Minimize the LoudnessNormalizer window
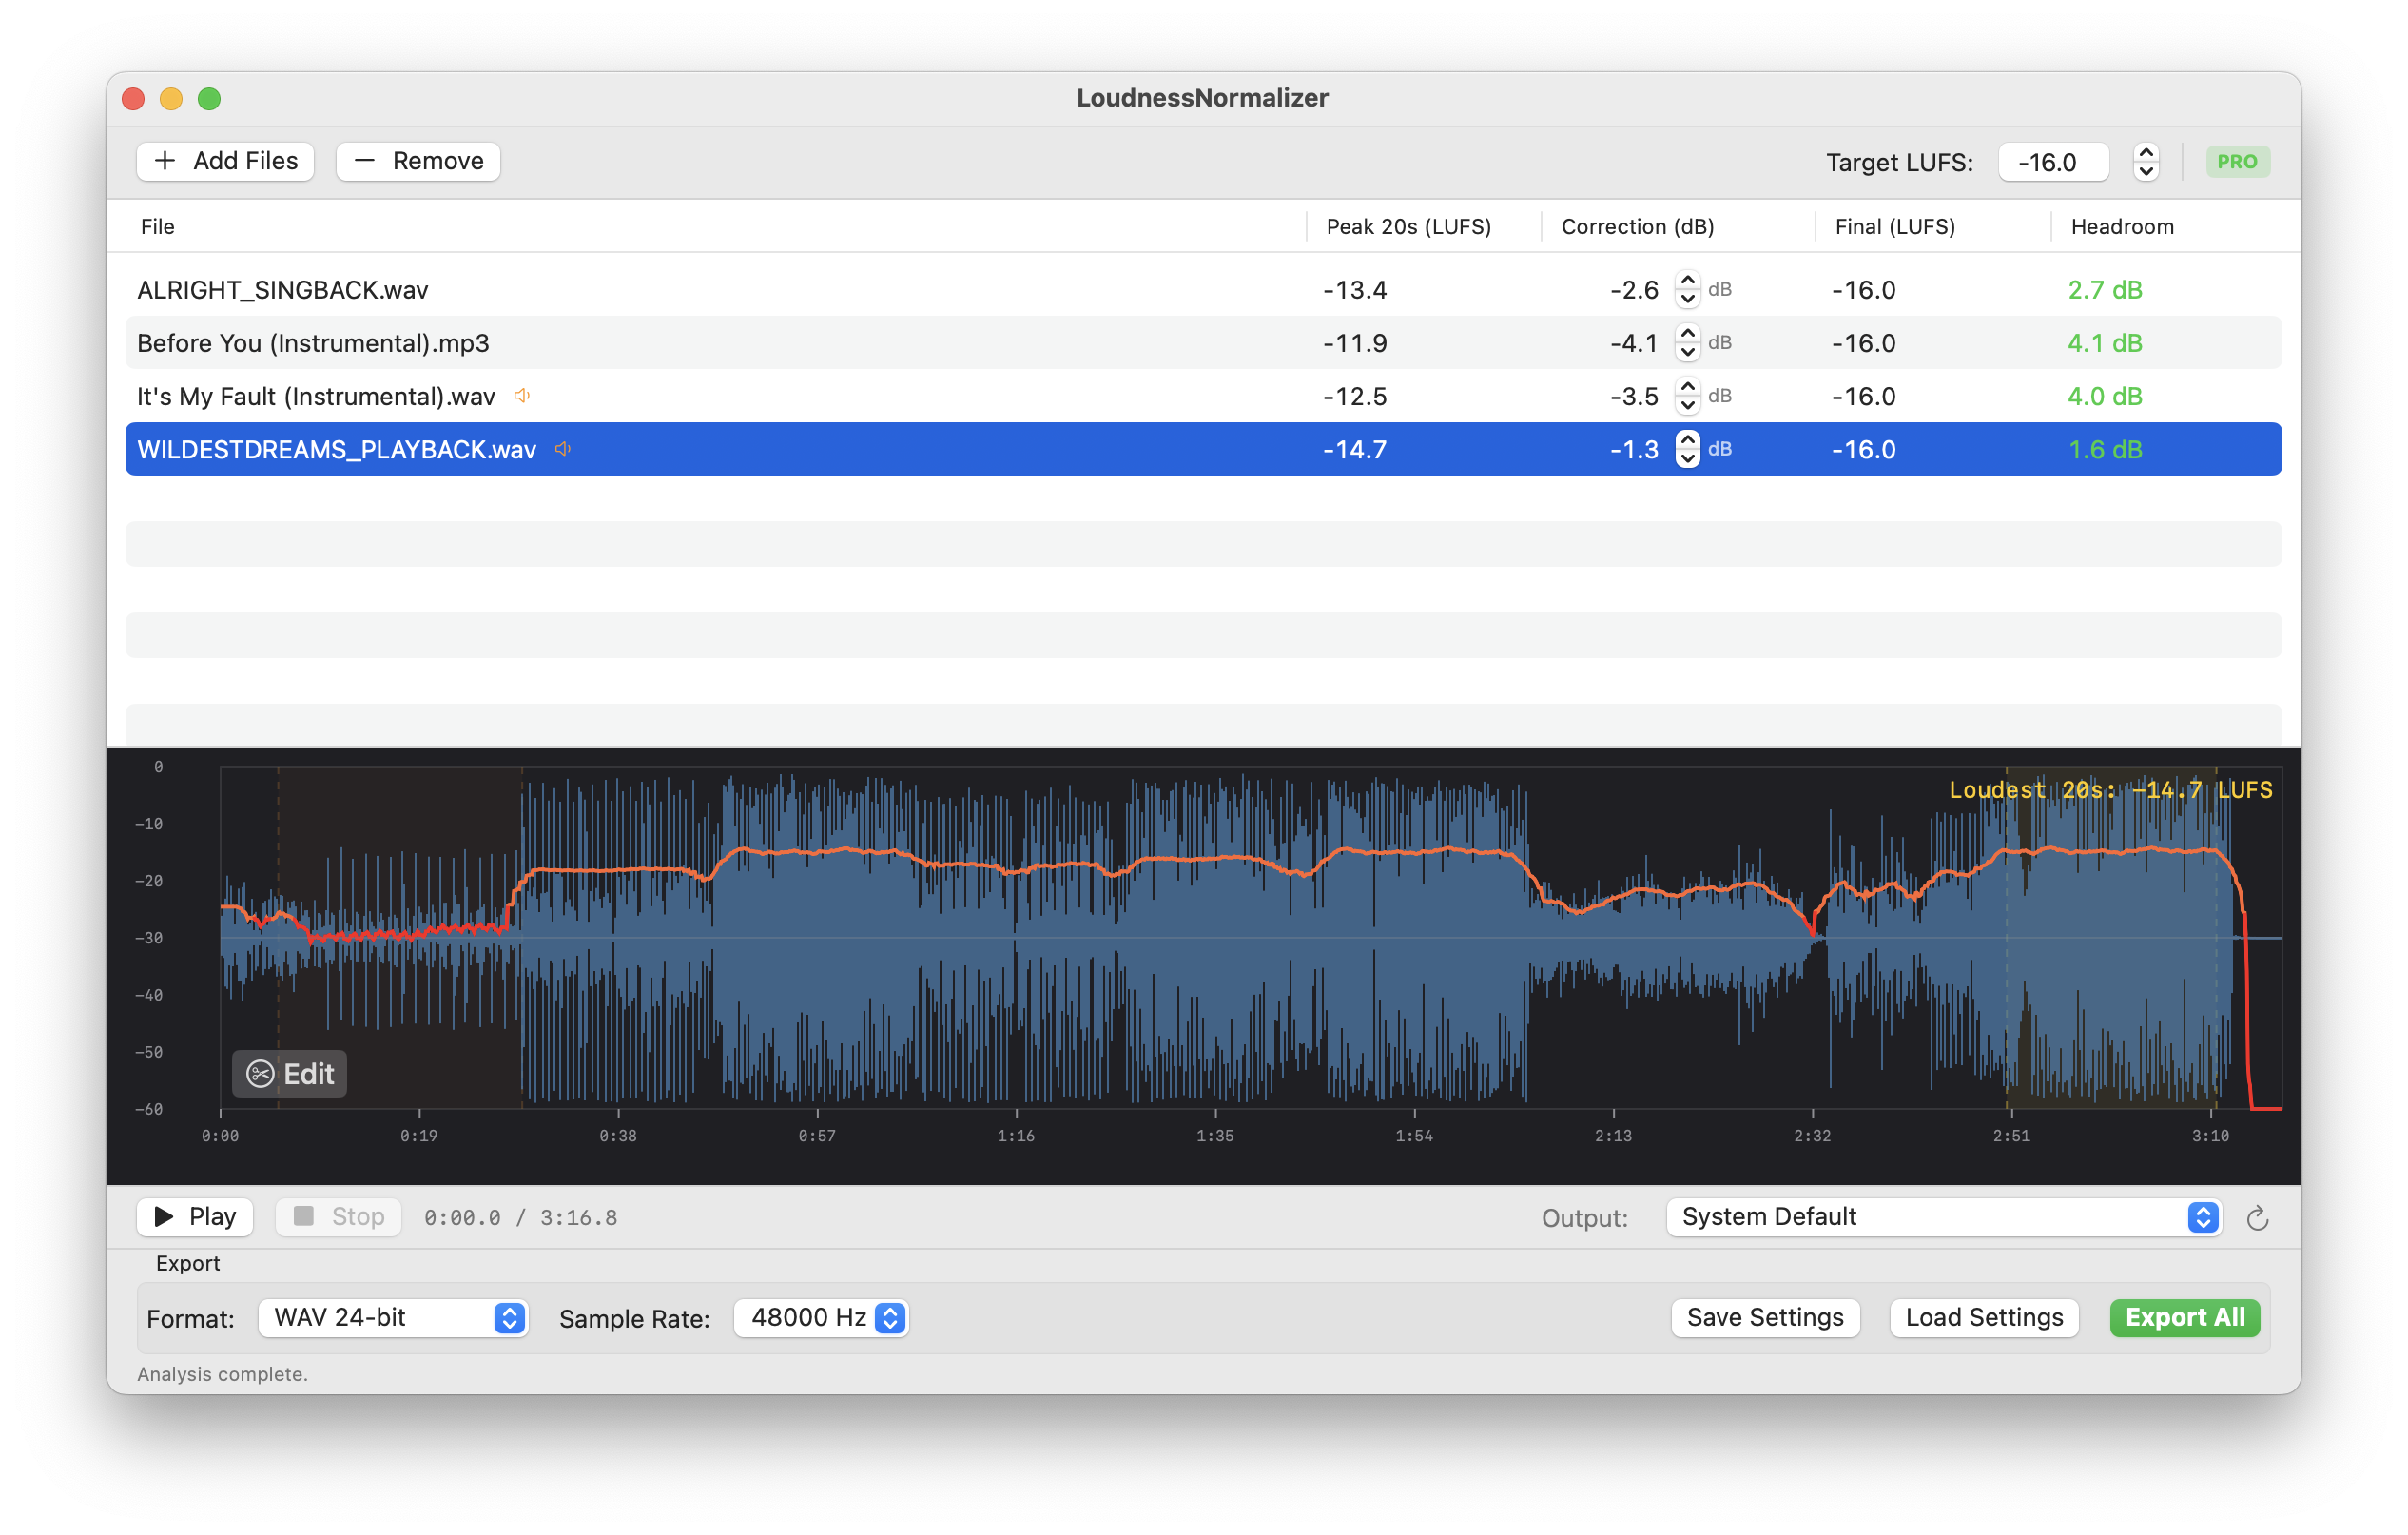2408x1535 pixels. tap(171, 98)
